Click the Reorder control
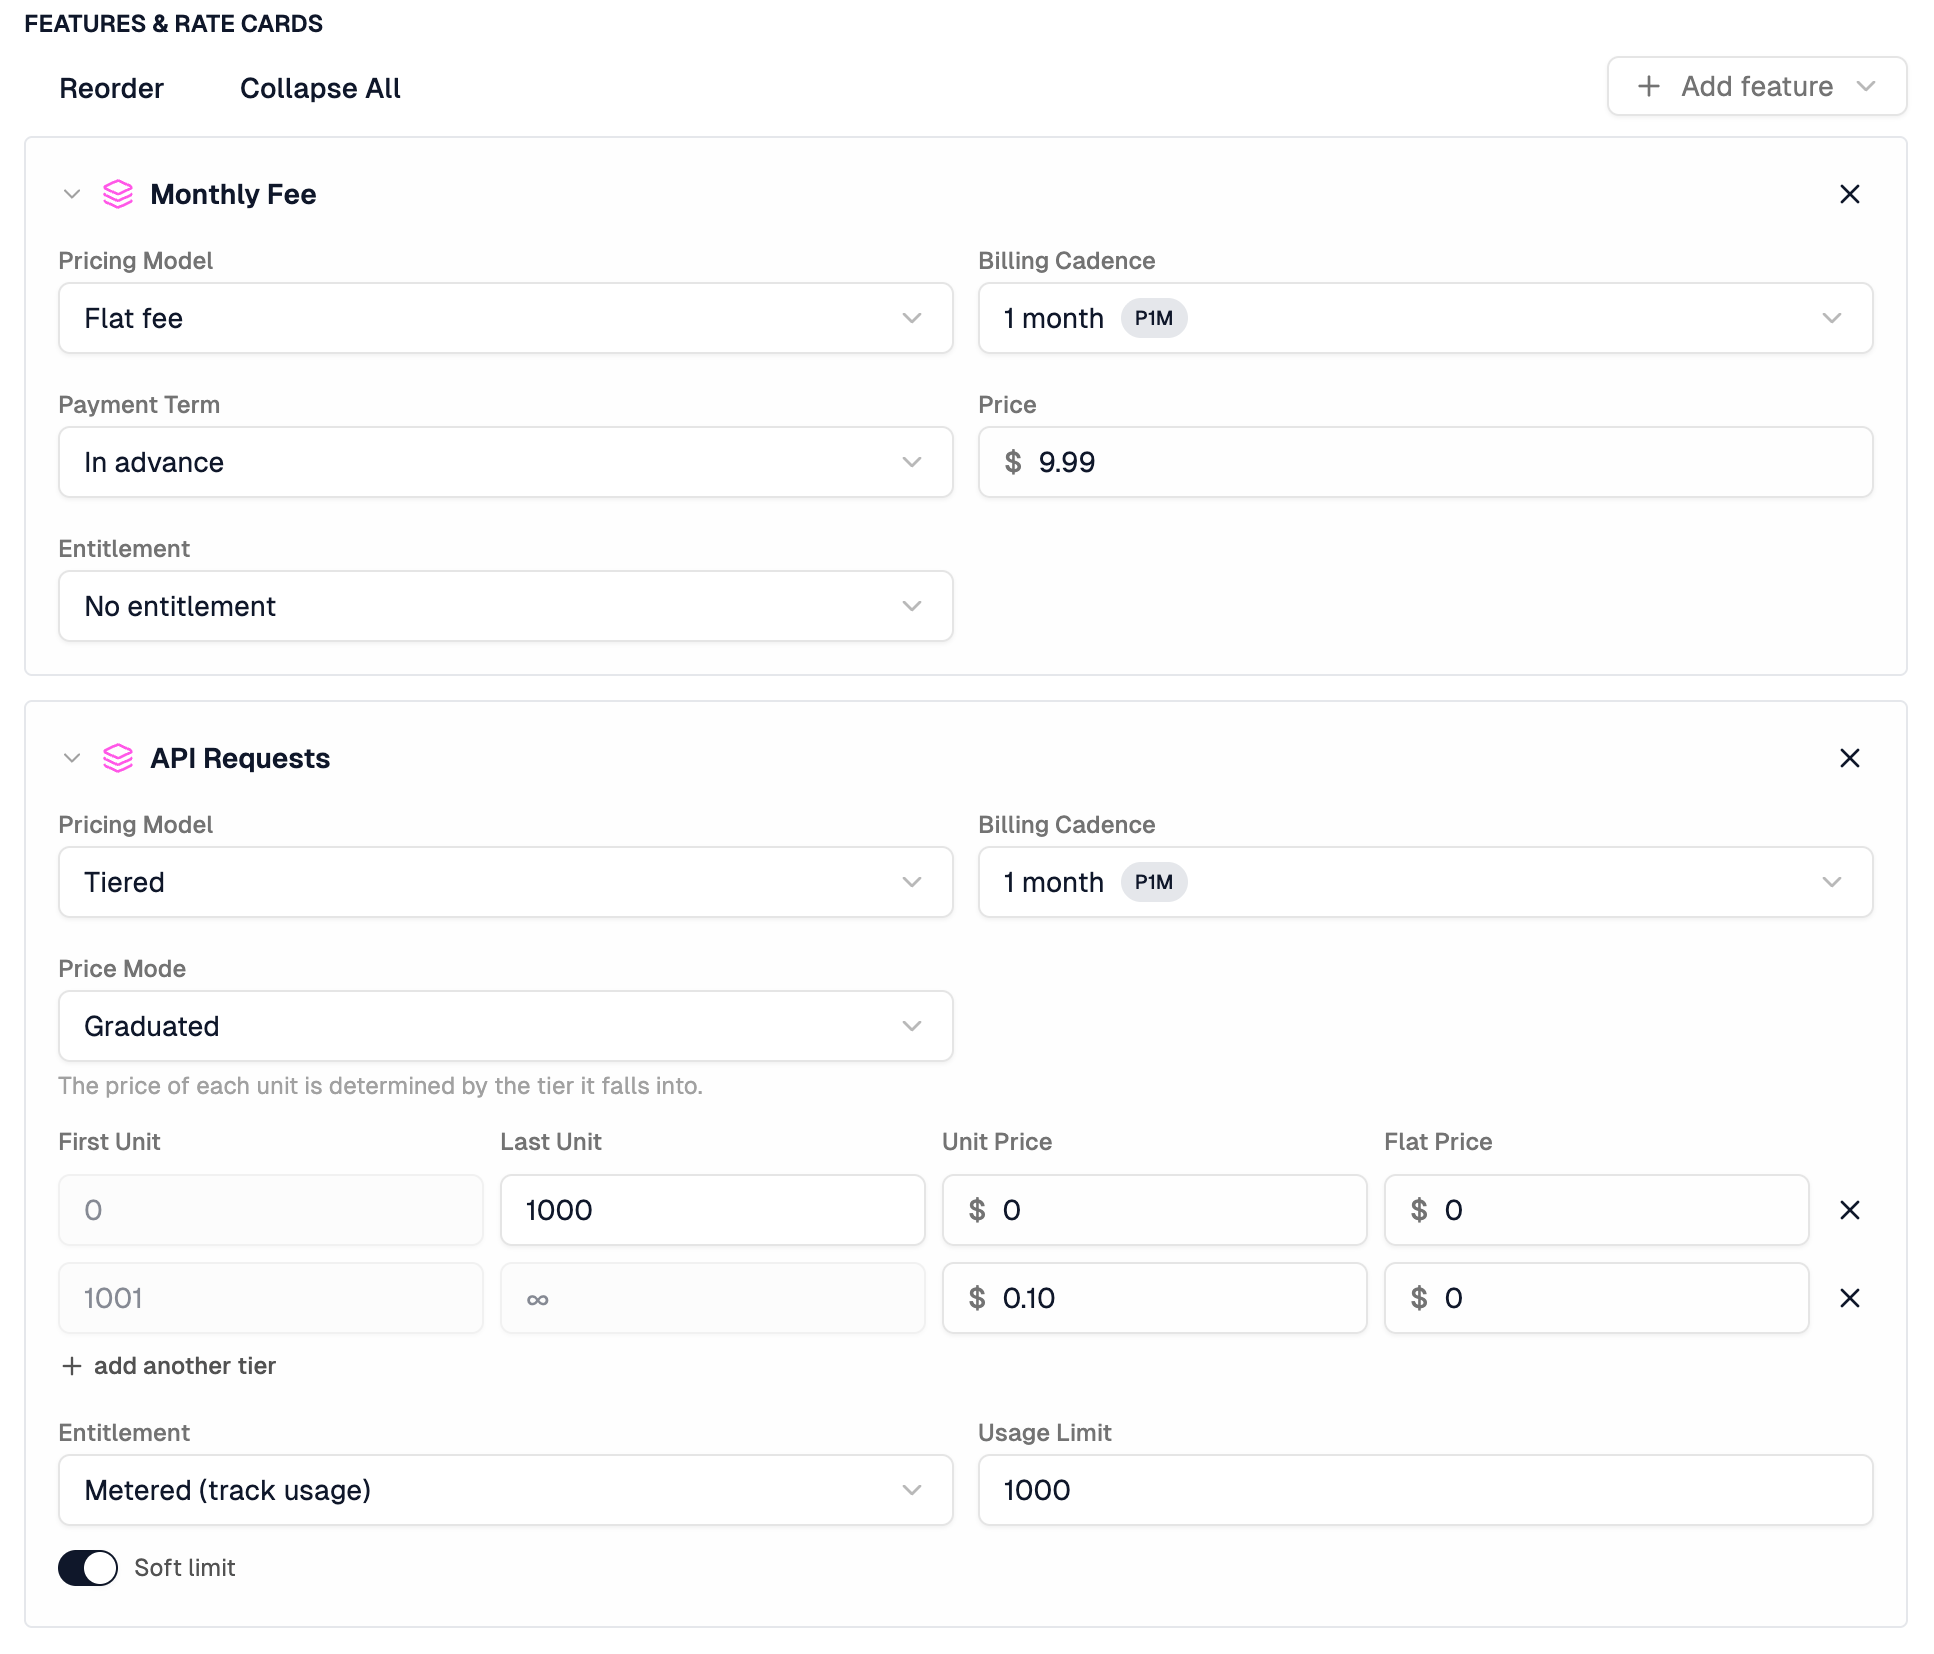The image size is (1934, 1654). click(111, 88)
